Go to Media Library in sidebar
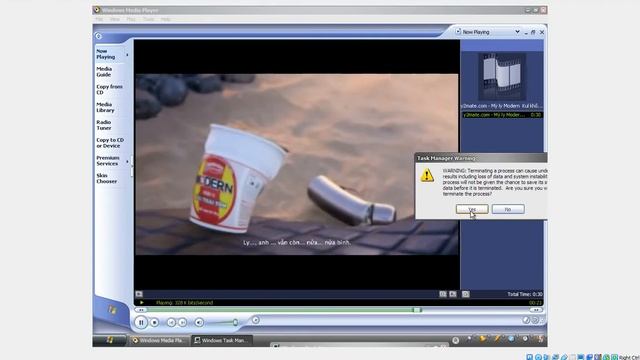This screenshot has height=360, width=640. coord(105,107)
